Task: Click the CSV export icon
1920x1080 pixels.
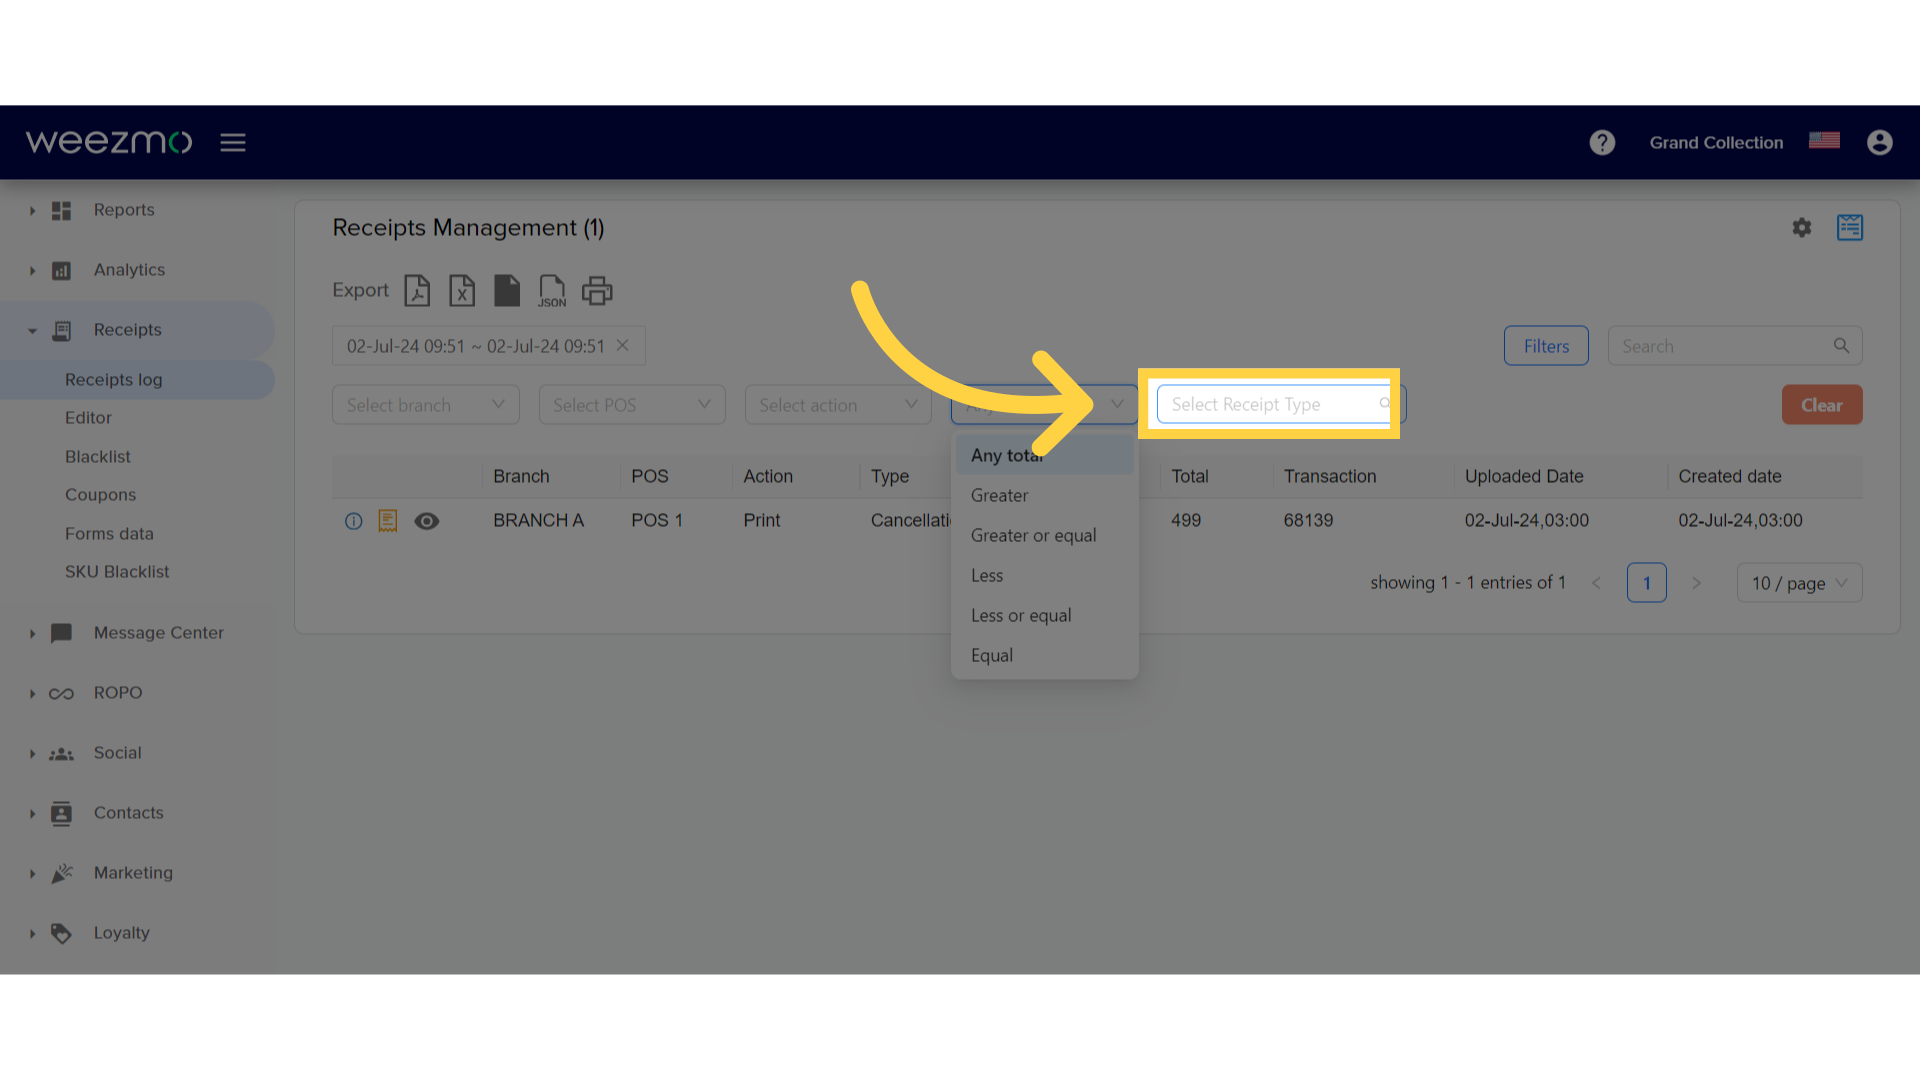Action: 506,290
